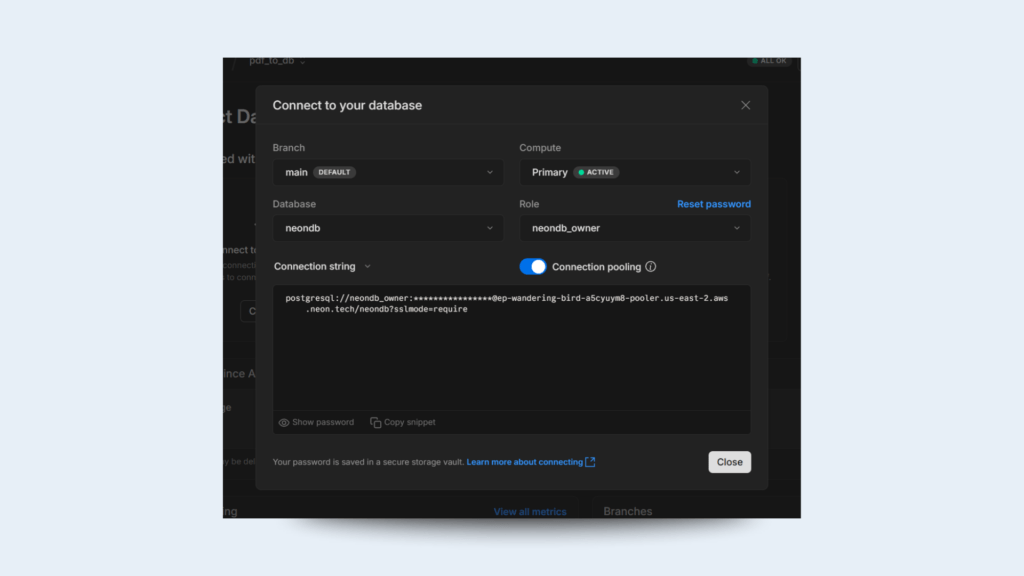Screen dimensions: 1024x576
Task: Click the eye icon to show password
Action: point(284,423)
